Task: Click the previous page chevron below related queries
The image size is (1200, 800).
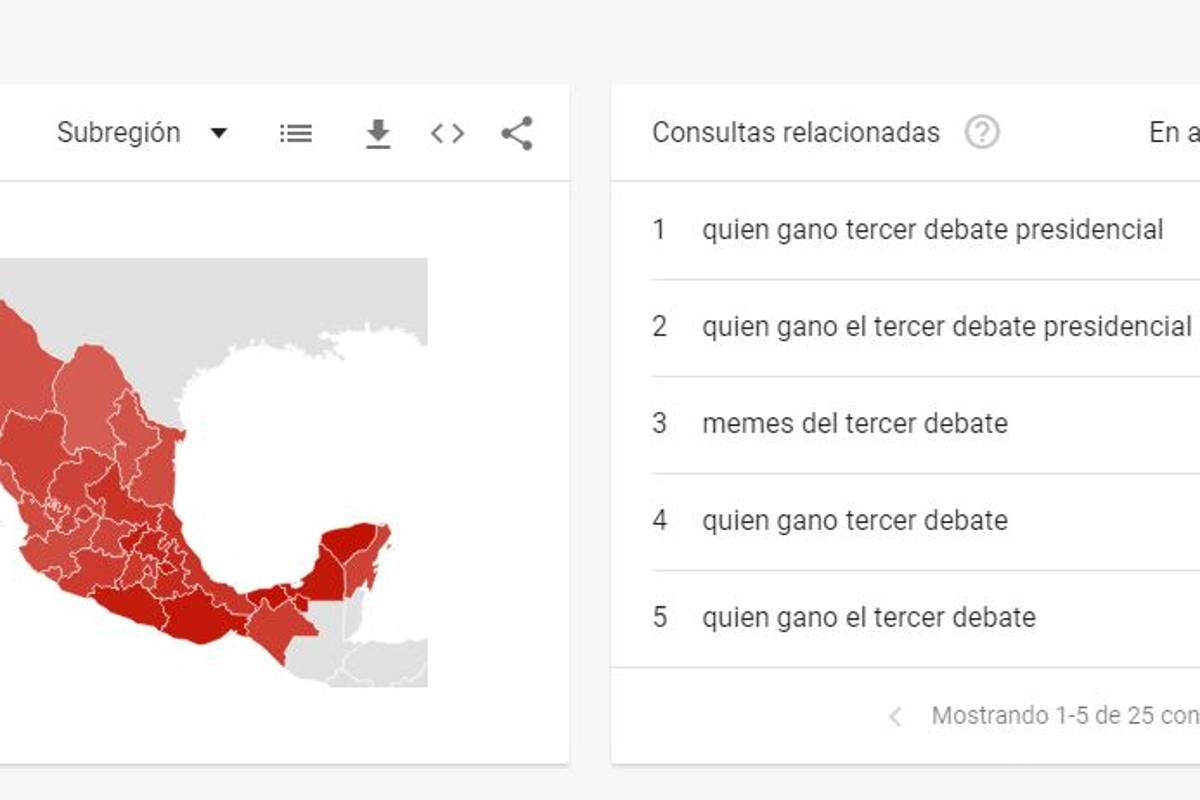Action: (x=893, y=716)
